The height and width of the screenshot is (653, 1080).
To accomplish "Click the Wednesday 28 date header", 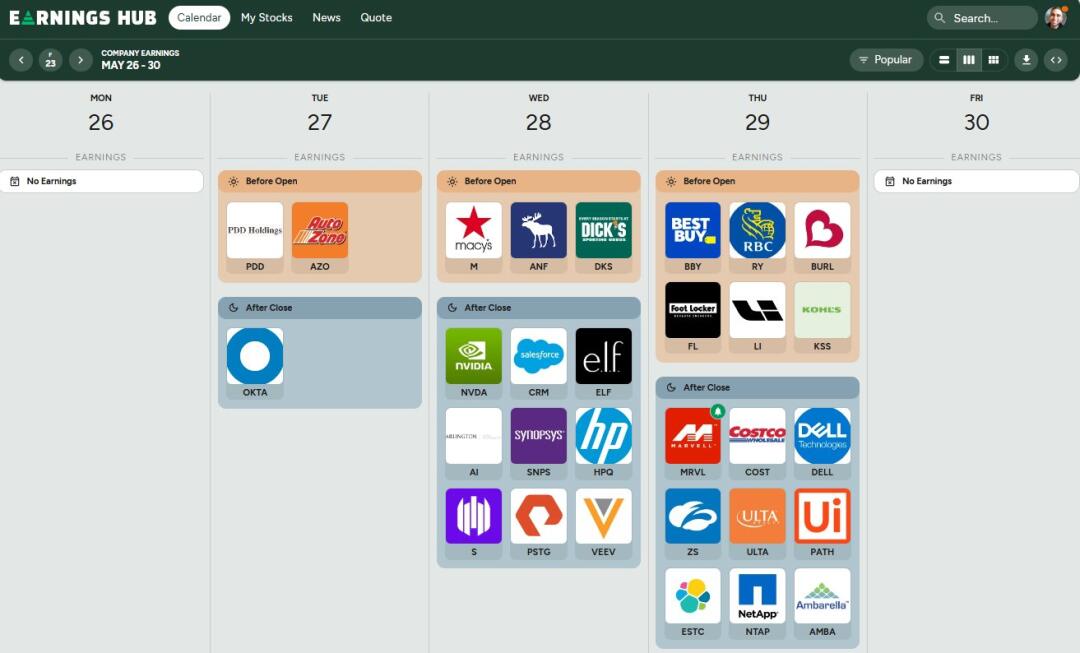I will tap(539, 114).
